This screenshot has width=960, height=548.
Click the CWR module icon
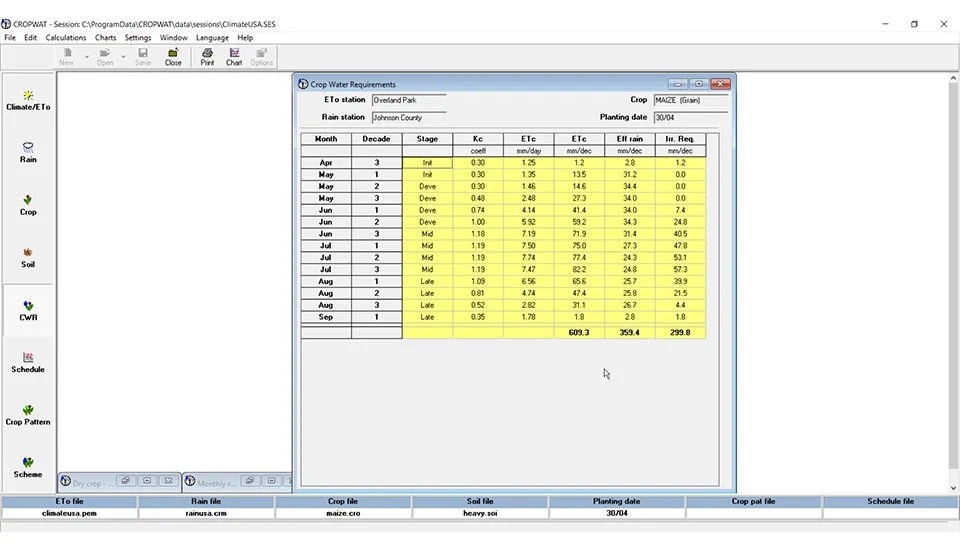point(28,310)
